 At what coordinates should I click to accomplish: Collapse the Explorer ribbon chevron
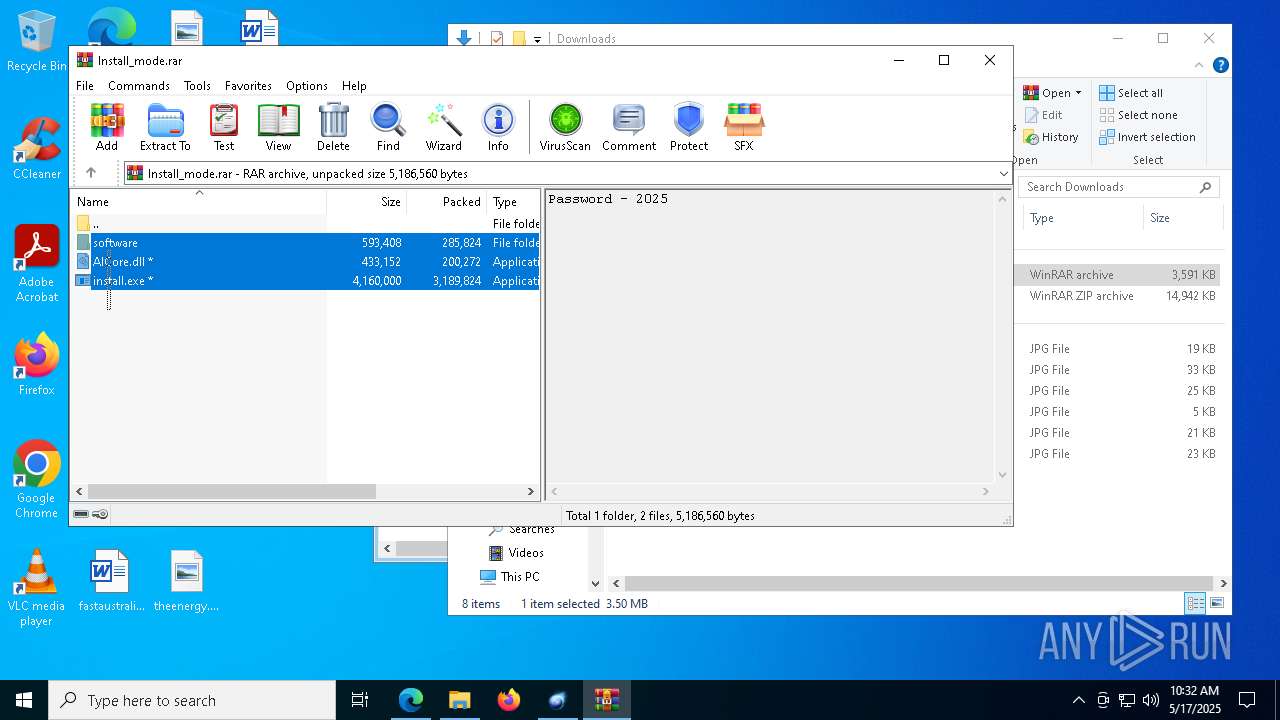point(1200,66)
